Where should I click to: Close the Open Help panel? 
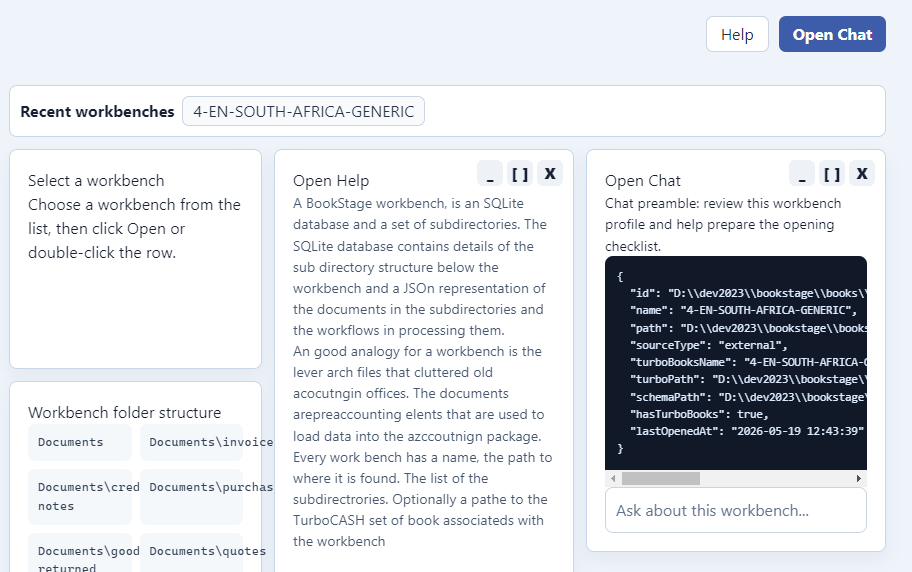click(550, 173)
